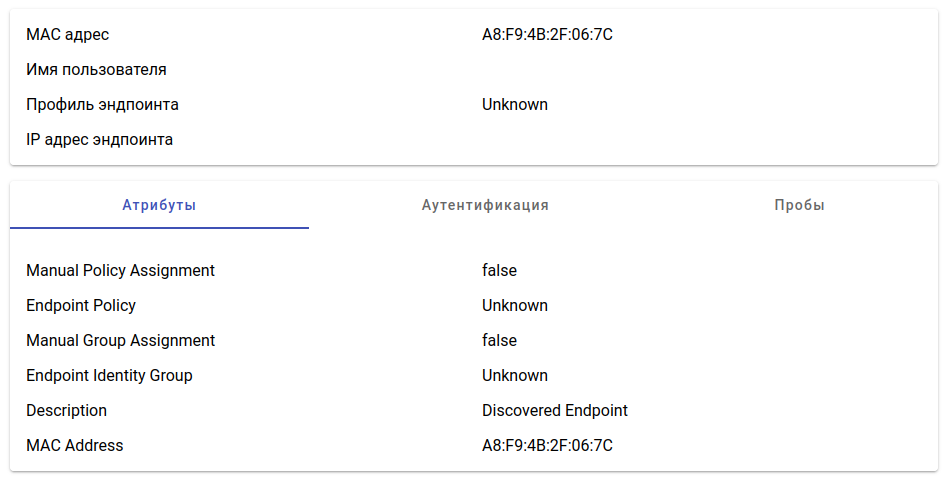947x480 pixels.
Task: Click the Имя пользователя label
Action: (96, 70)
